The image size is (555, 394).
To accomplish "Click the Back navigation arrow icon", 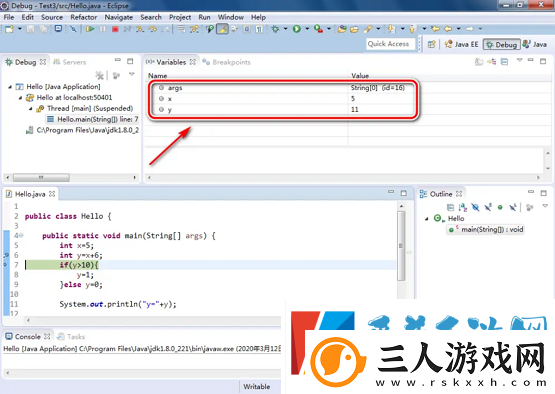I will coord(448,29).
